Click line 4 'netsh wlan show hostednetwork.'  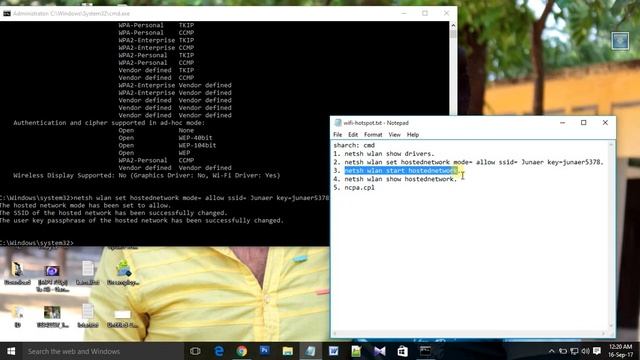[x=395, y=179]
